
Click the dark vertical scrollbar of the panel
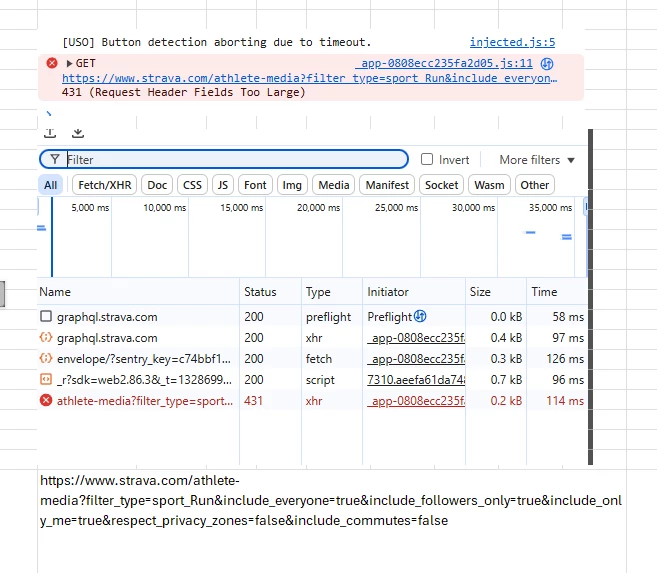pyautogui.click(x=590, y=297)
